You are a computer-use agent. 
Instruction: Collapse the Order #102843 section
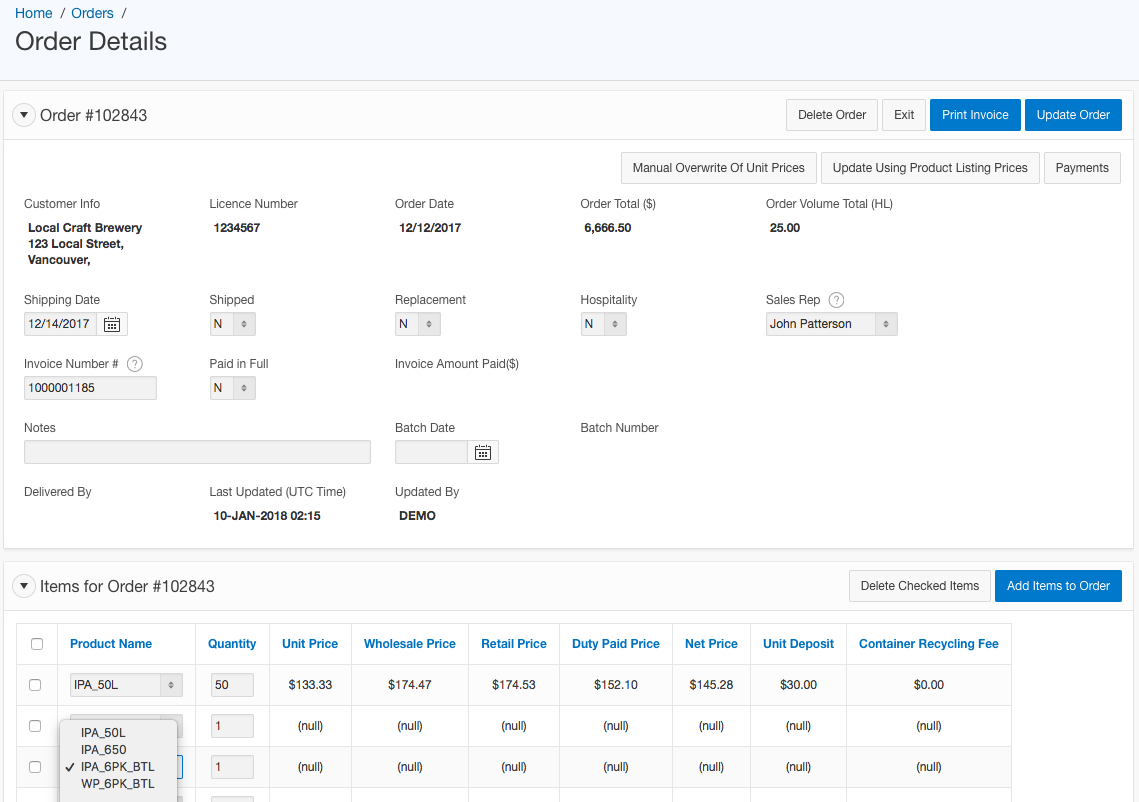click(x=24, y=115)
